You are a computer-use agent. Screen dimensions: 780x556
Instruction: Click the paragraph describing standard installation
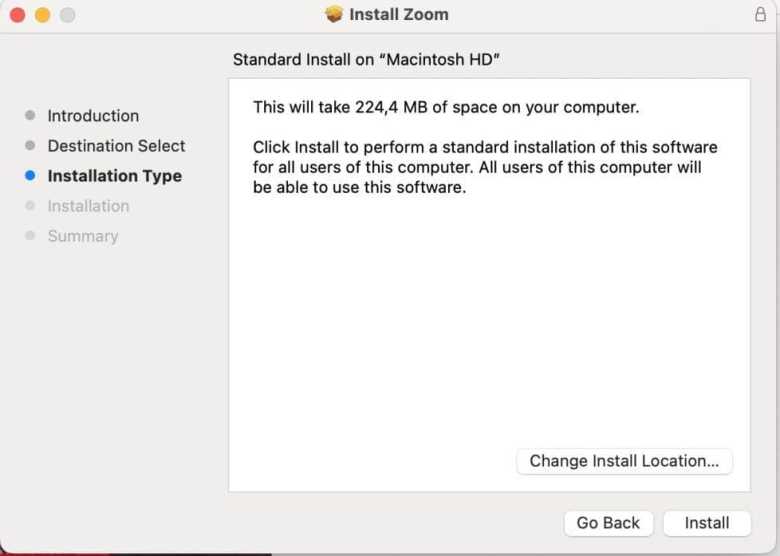click(x=485, y=167)
